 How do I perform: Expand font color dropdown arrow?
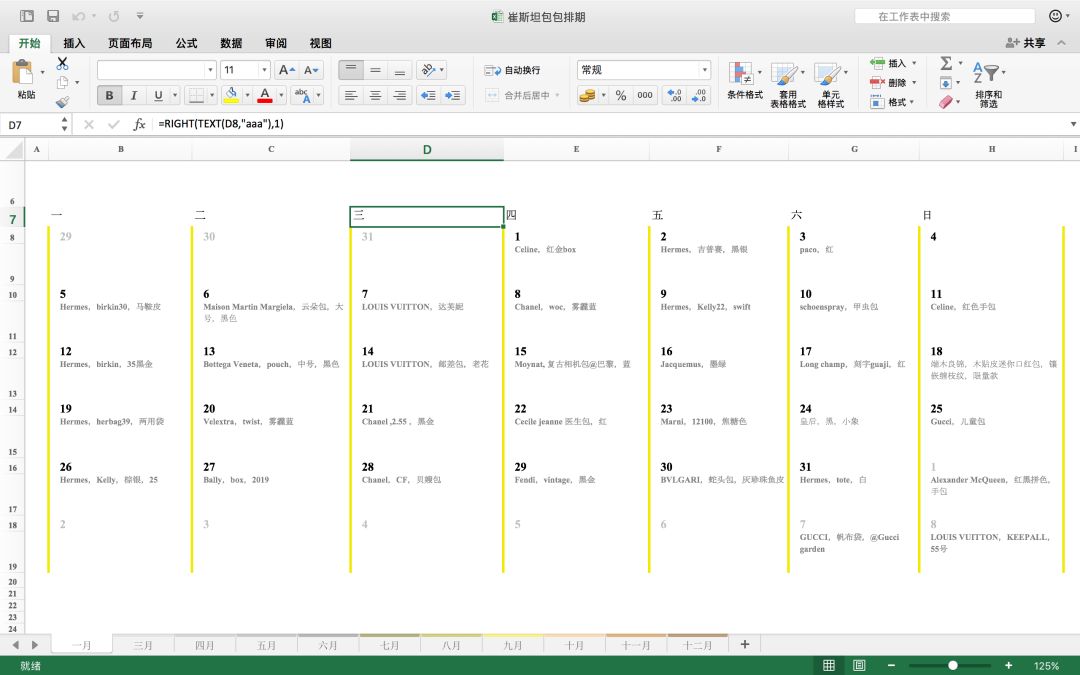[281, 95]
